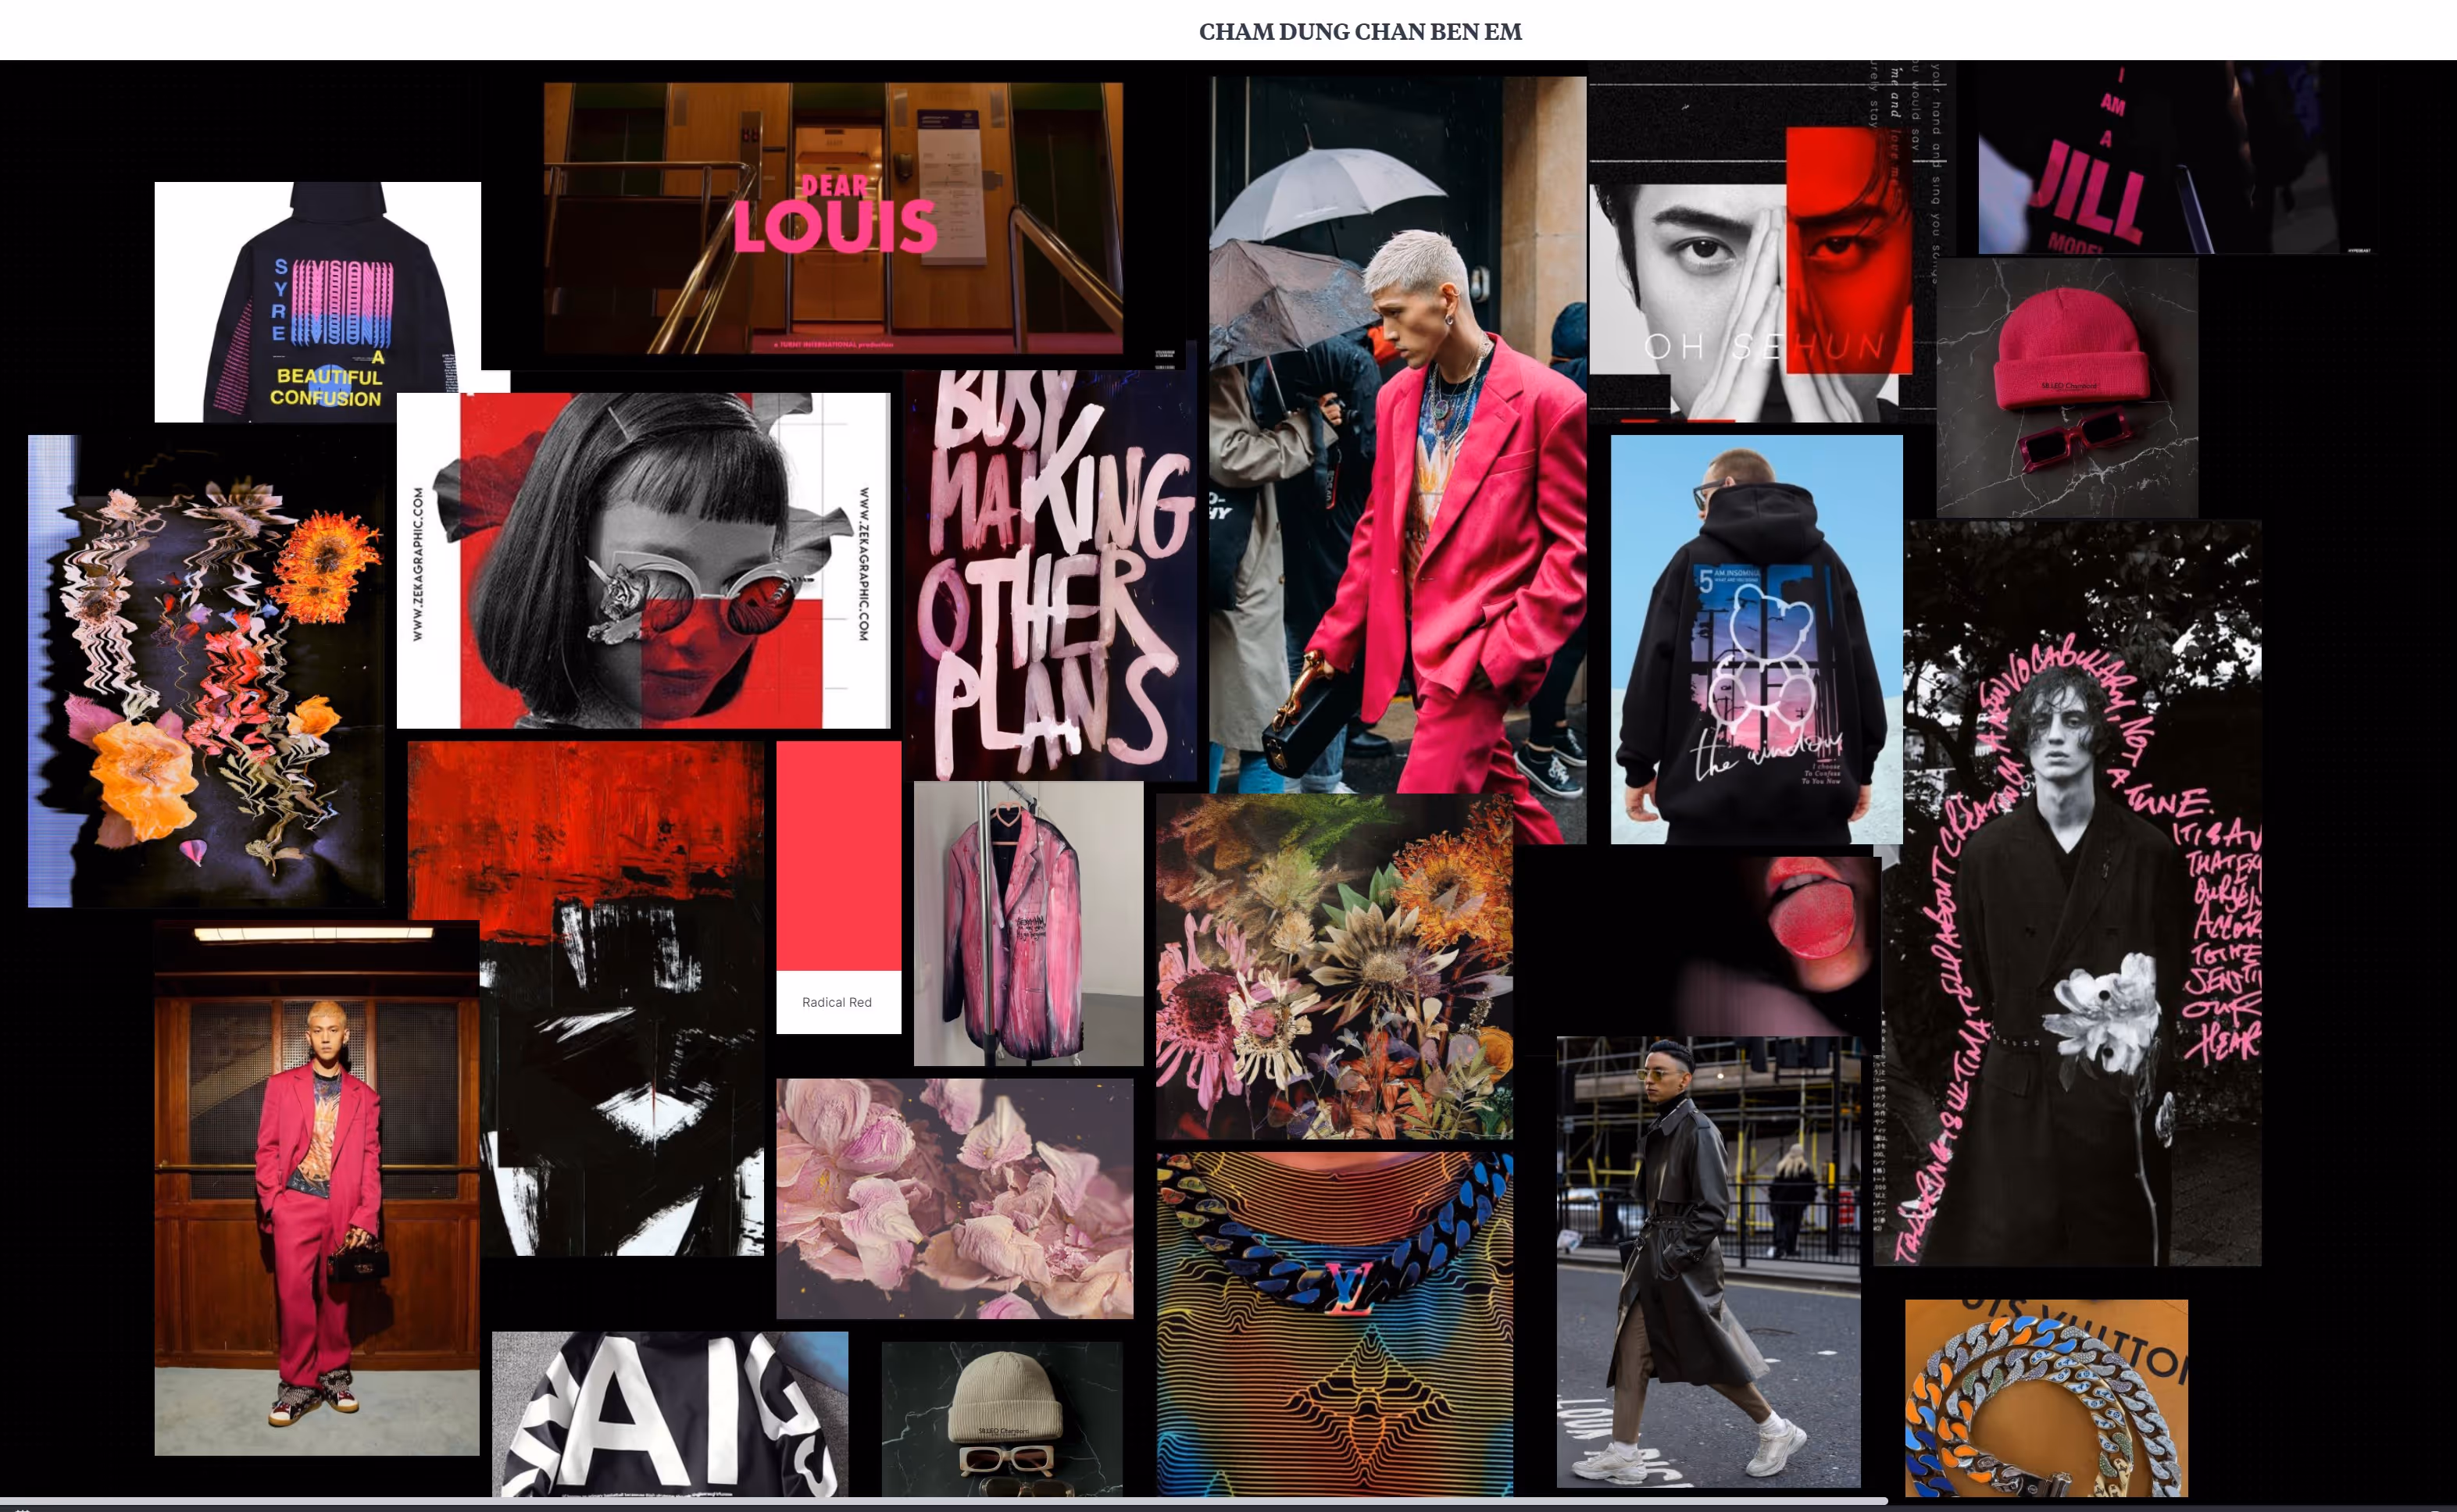The height and width of the screenshot is (1512, 2457).
Task: Open the Dear Louis poster image
Action: pos(832,217)
